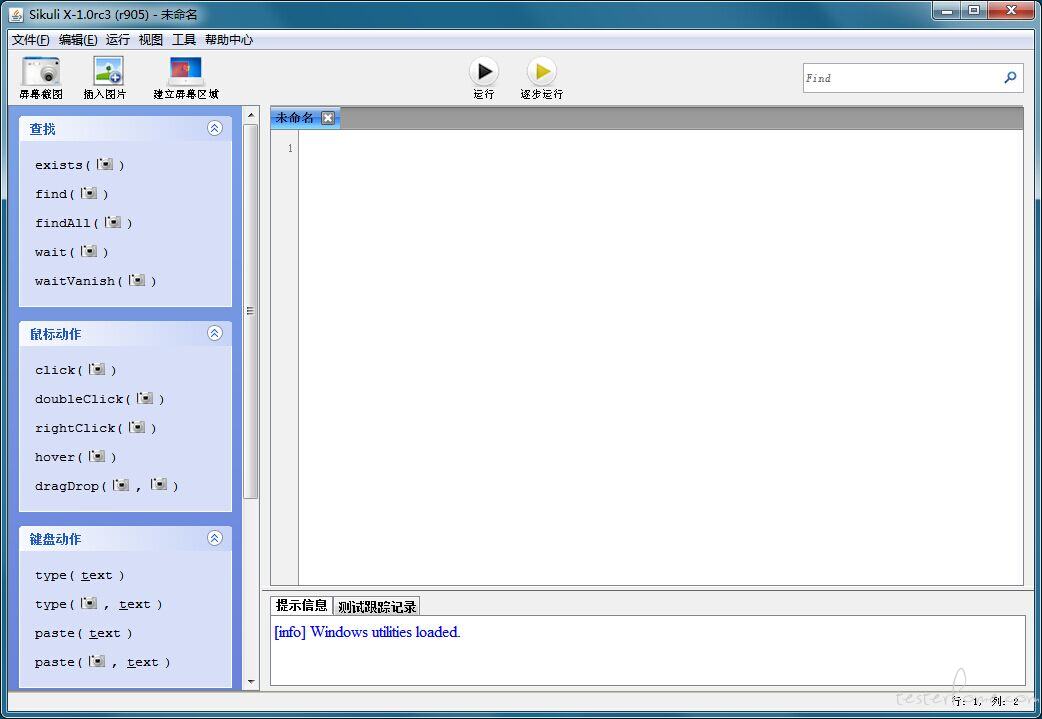This screenshot has width=1042, height=719.
Task: Click the 建立屏幕区域 create region icon
Action: pos(185,70)
